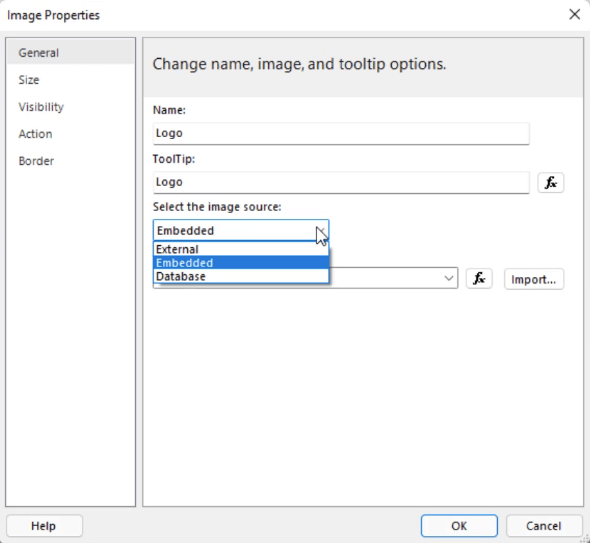Open the Help button
This screenshot has width=590, height=543.
point(44,526)
